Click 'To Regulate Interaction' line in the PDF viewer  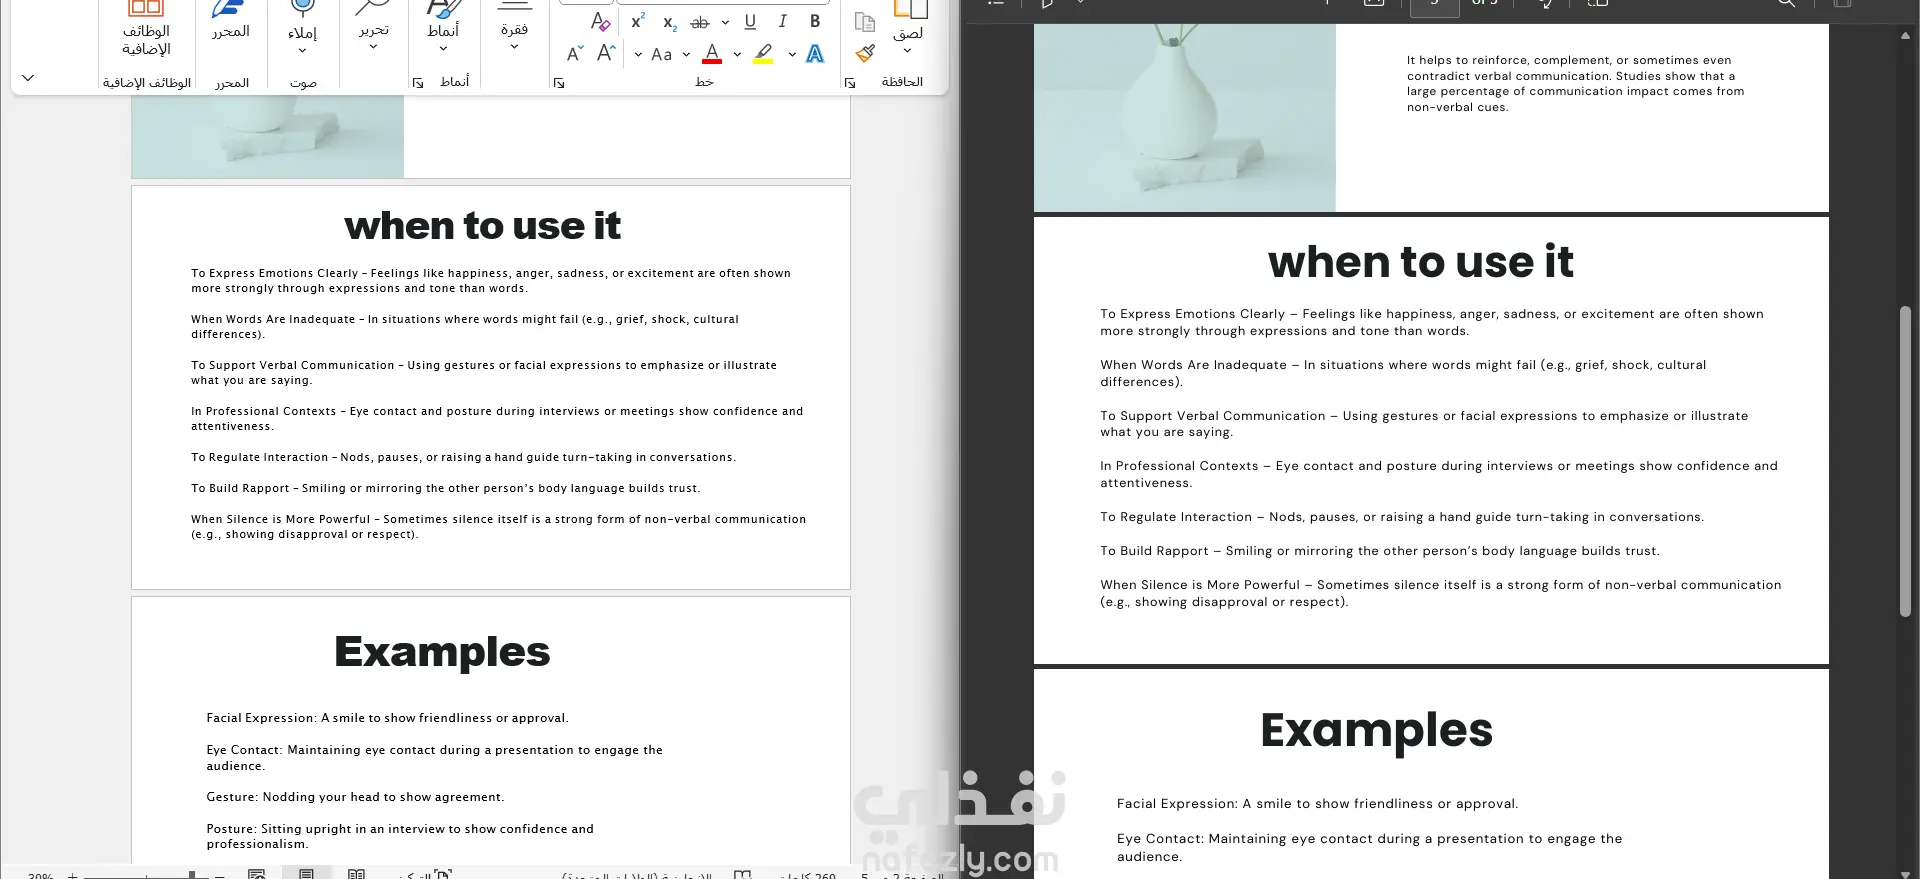pos(1402,517)
